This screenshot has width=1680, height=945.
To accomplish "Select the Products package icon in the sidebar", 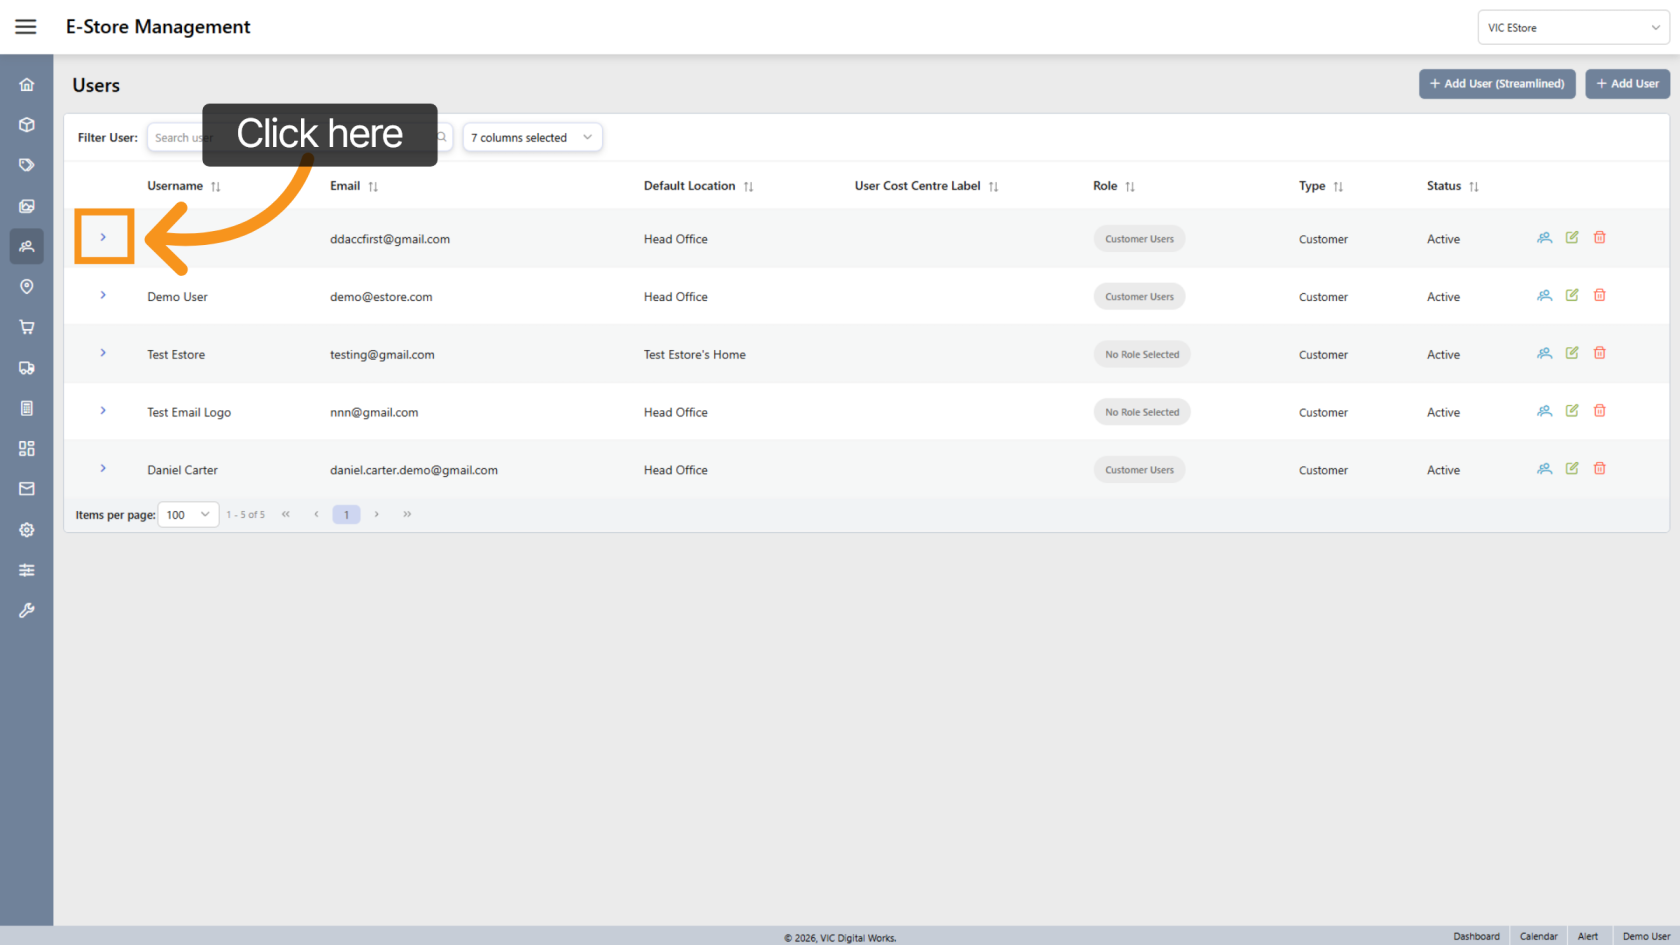I will pos(26,124).
